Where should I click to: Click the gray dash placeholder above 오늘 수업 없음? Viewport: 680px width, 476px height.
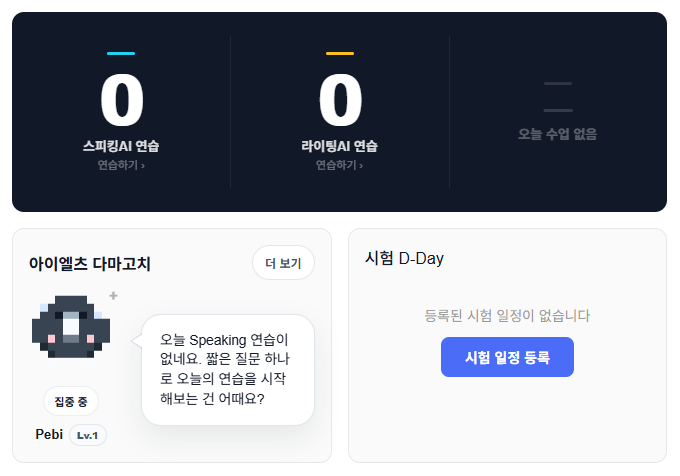click(558, 96)
